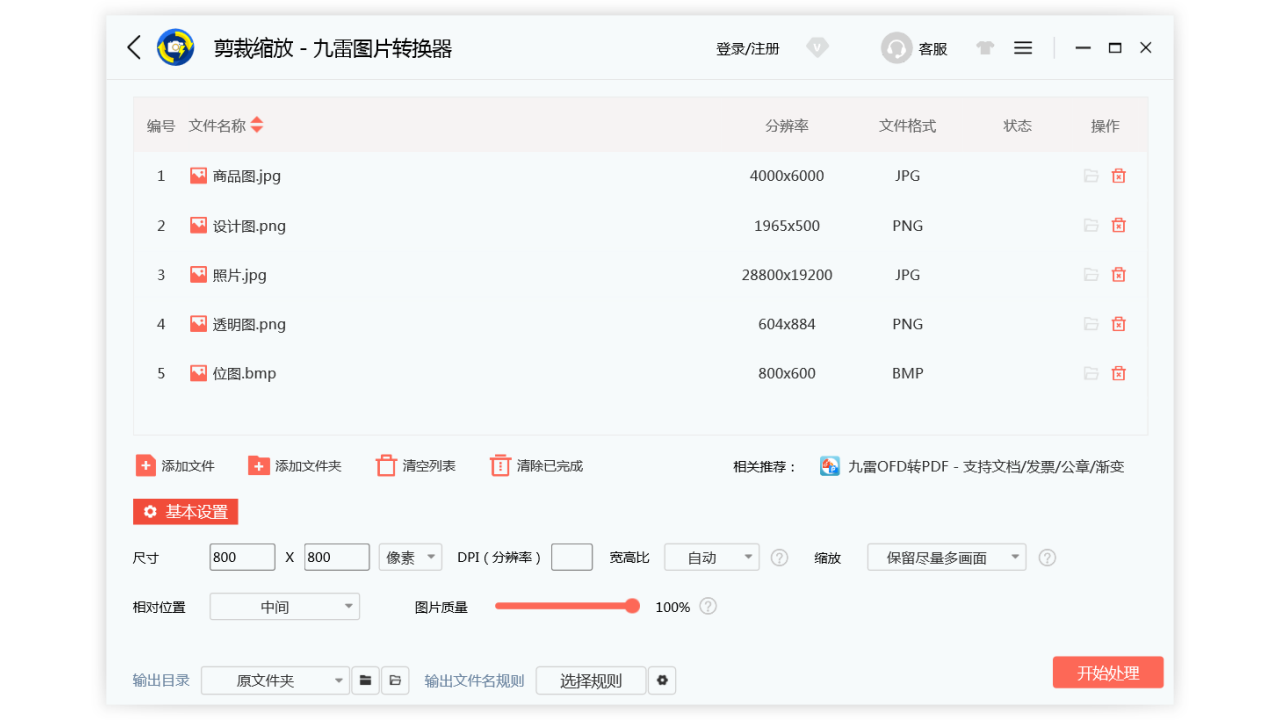This screenshot has width=1280, height=720.
Task: Open the VIP diamond icon
Action: 817,47
